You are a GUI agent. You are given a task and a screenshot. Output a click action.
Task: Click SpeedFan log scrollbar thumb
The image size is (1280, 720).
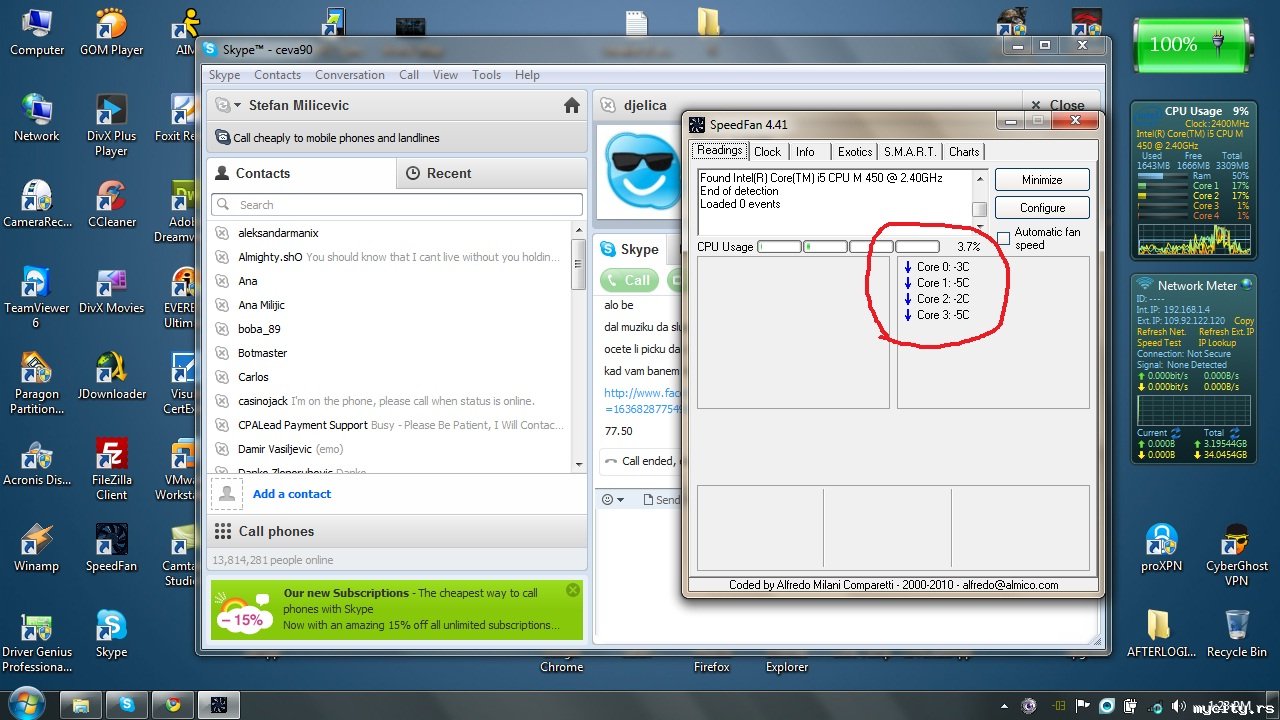coord(980,209)
